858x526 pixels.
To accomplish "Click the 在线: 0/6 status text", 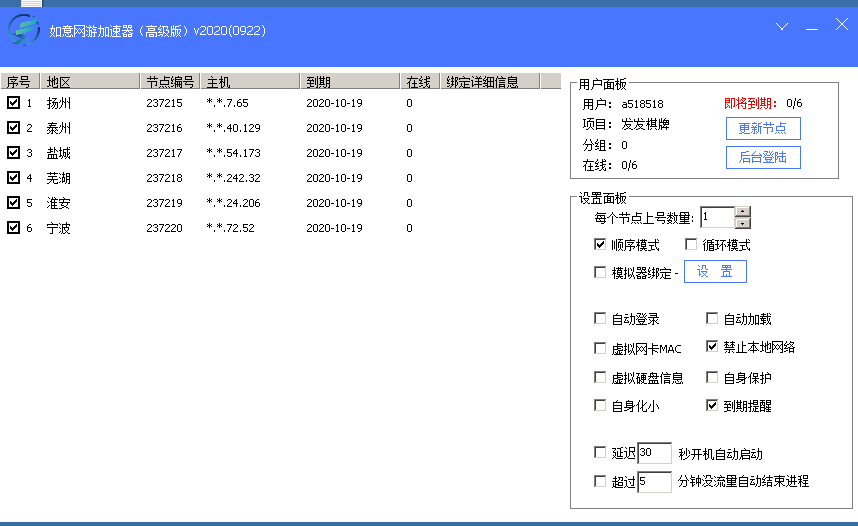I will point(610,165).
